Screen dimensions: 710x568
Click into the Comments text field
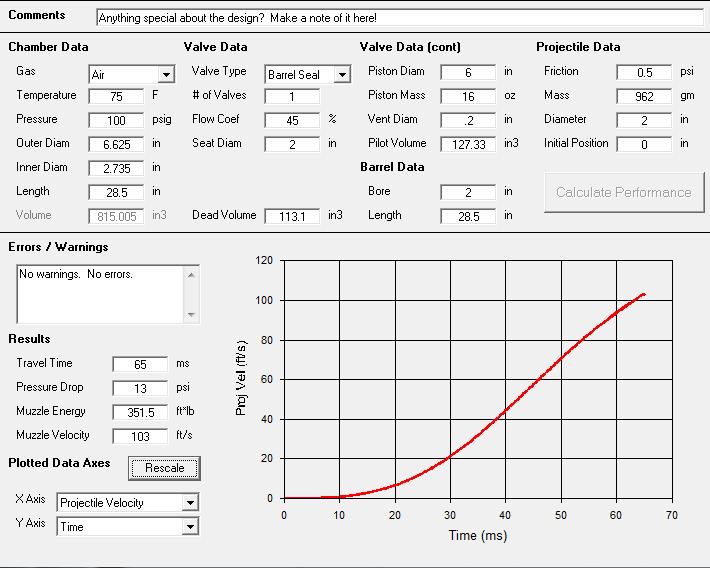(400, 18)
